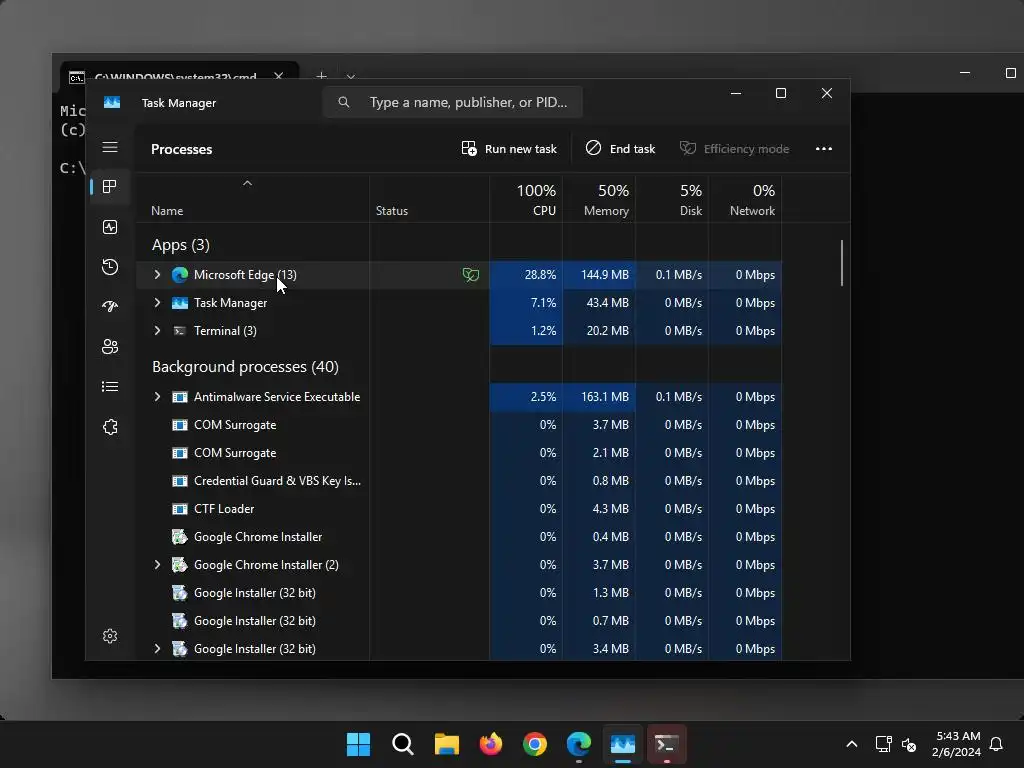The width and height of the screenshot is (1024, 768).
Task: Expand the Microsoft Edge (13) process group
Action: tap(157, 275)
